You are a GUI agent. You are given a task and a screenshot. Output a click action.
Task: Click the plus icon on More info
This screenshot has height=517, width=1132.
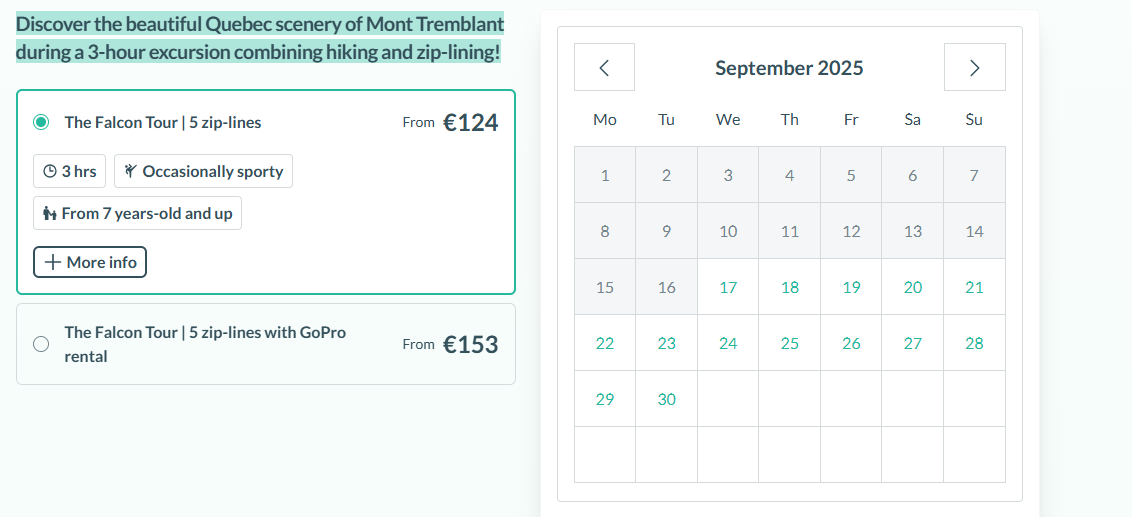click(x=53, y=262)
